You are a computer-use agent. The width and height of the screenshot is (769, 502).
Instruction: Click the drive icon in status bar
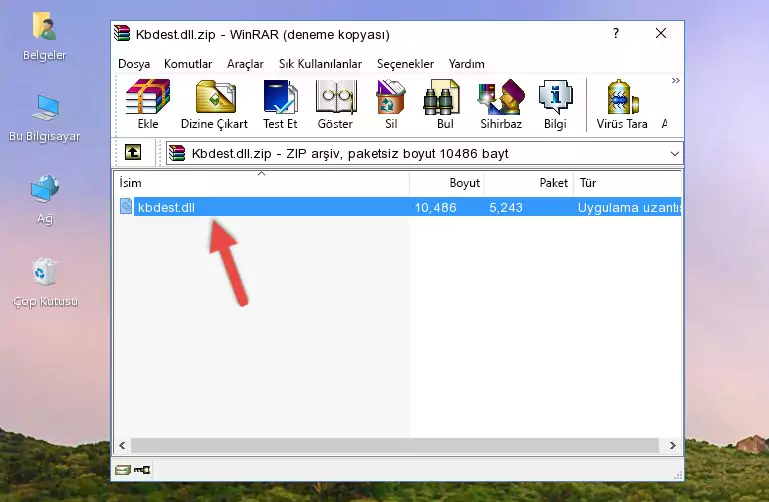coord(123,470)
